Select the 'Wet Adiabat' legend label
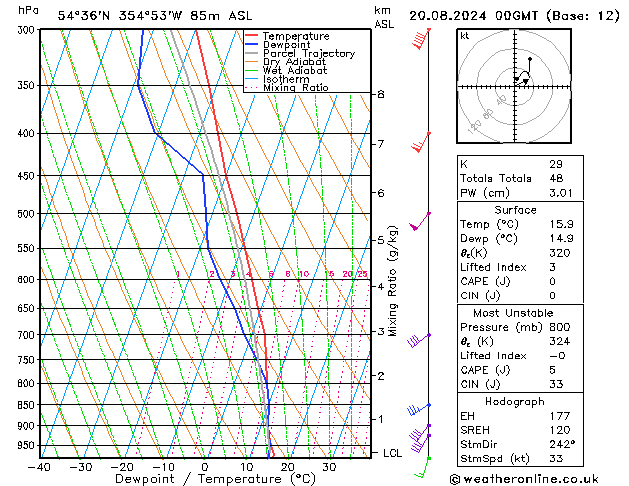This screenshot has width=629, height=486. click(295, 70)
